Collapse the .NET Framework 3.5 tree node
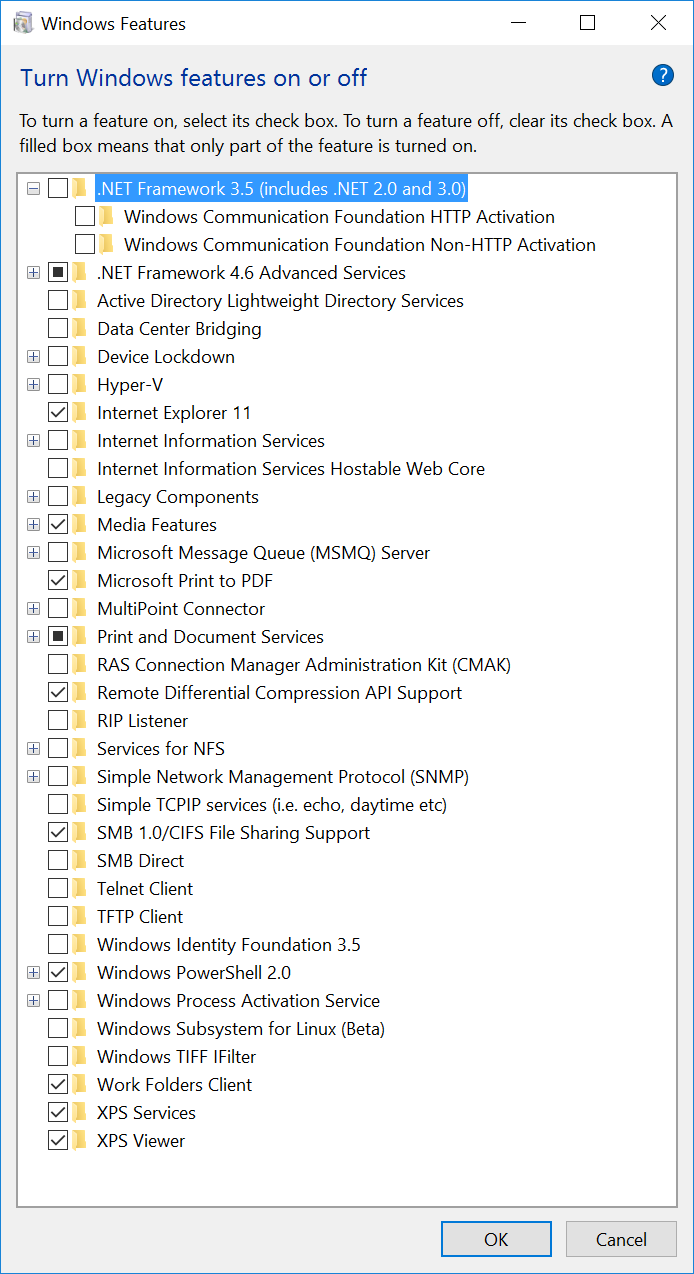This screenshot has width=694, height=1274. click(34, 189)
